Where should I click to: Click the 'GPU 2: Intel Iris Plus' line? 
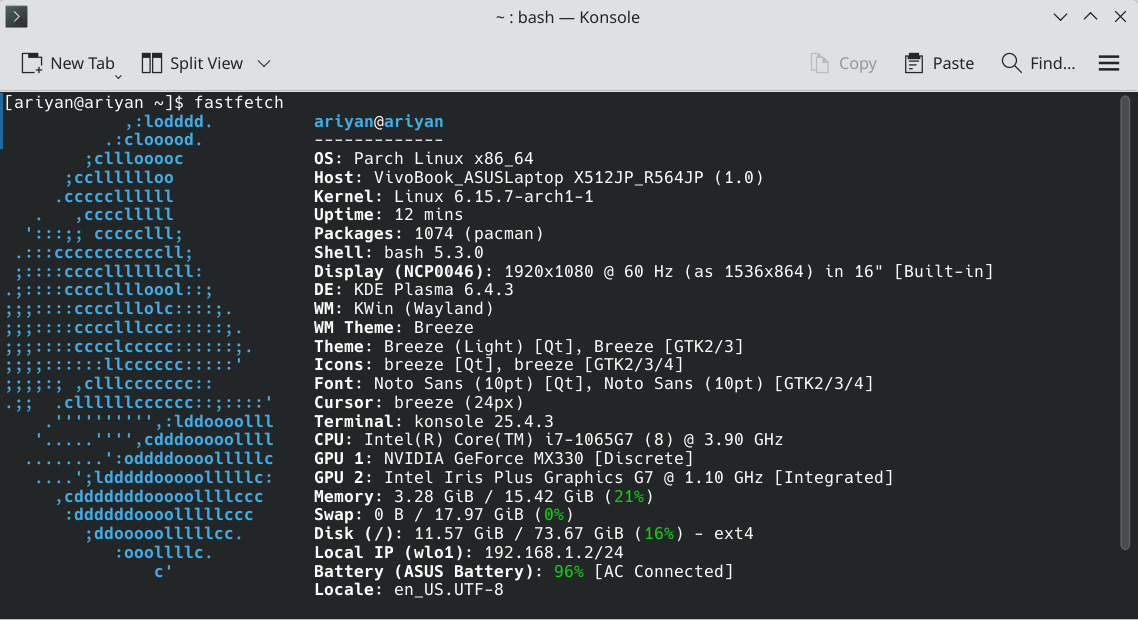(x=603, y=478)
